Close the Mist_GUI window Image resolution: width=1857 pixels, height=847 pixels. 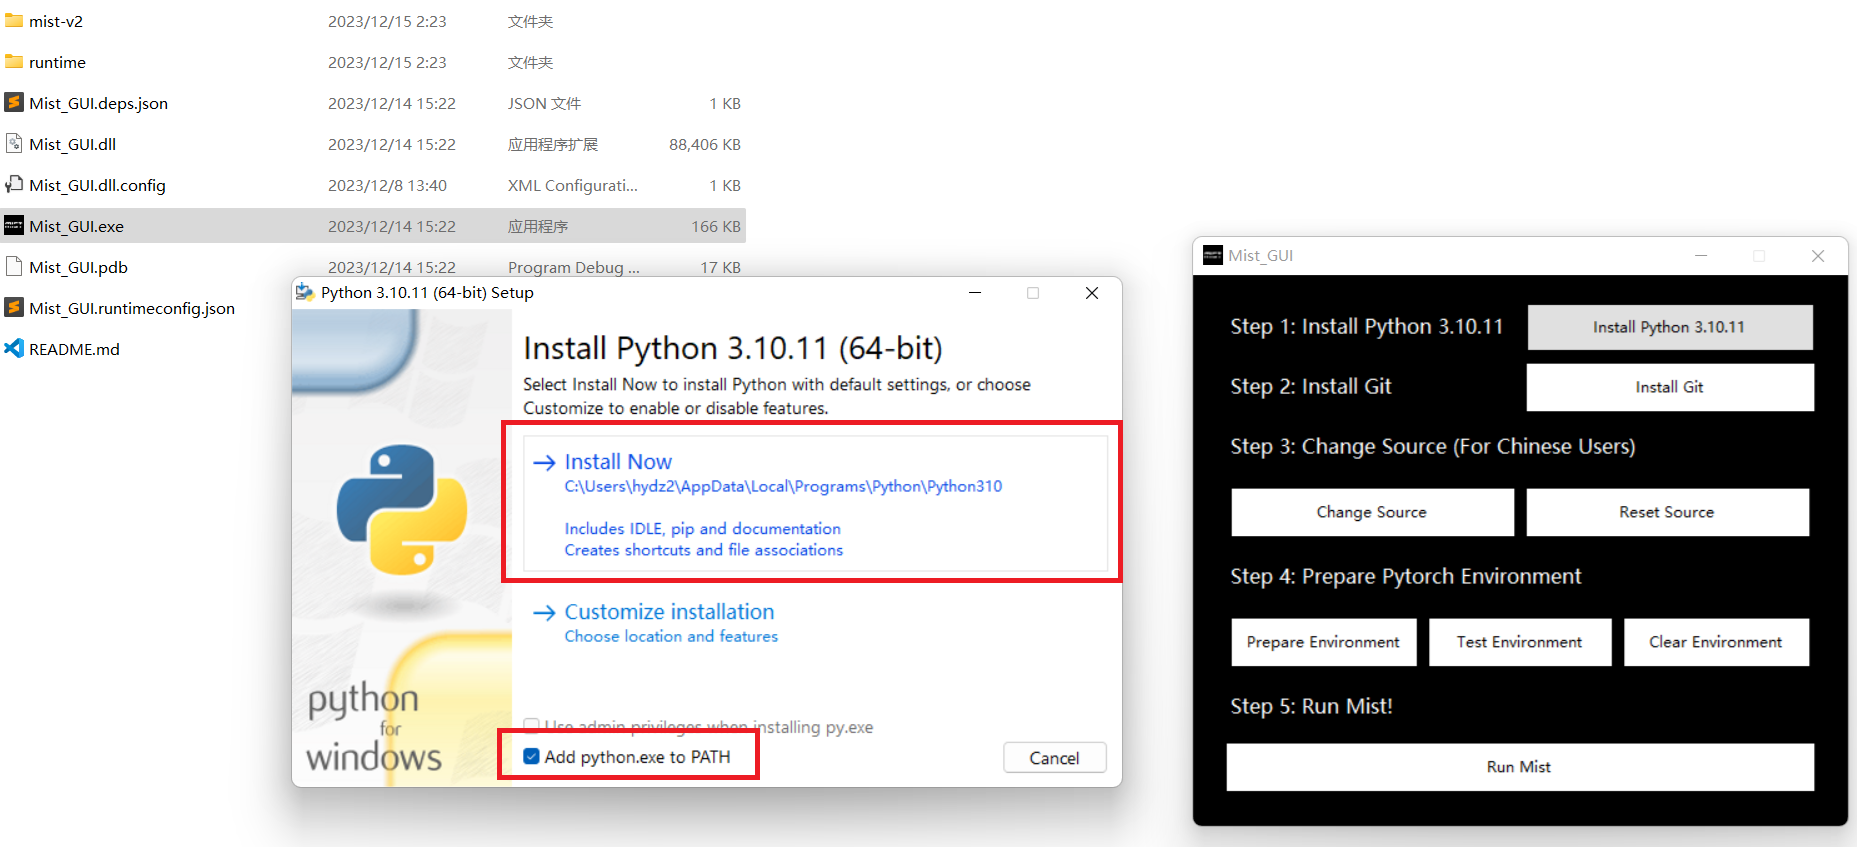pyautogui.click(x=1818, y=256)
